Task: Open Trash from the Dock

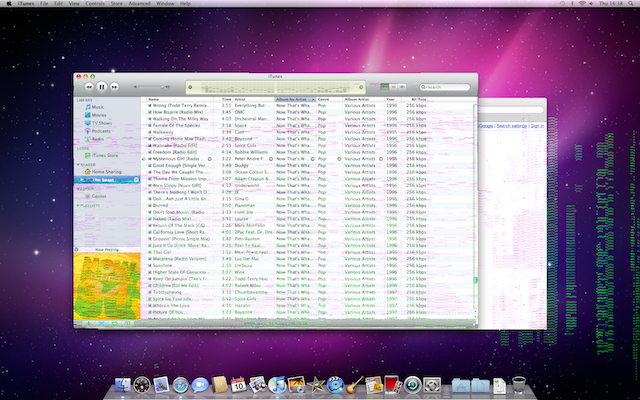Action: tap(519, 384)
